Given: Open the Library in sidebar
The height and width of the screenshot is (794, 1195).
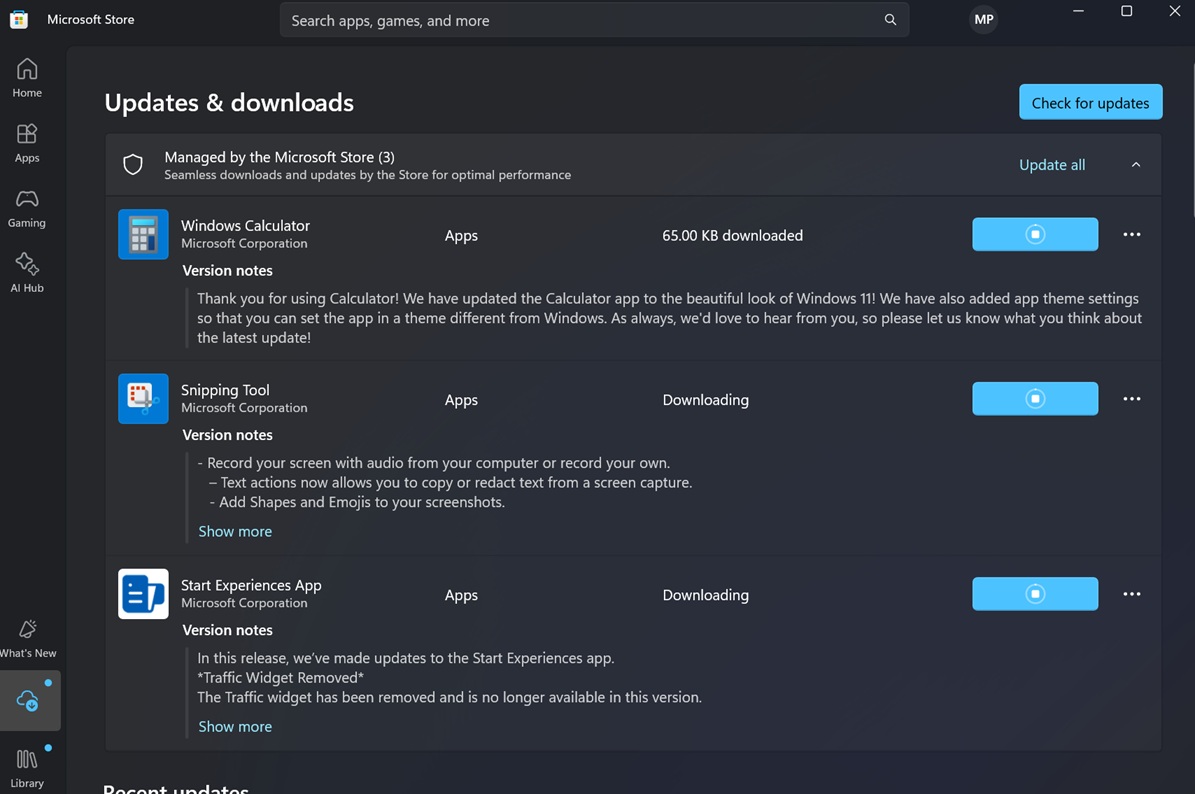Looking at the screenshot, I should click(x=27, y=767).
